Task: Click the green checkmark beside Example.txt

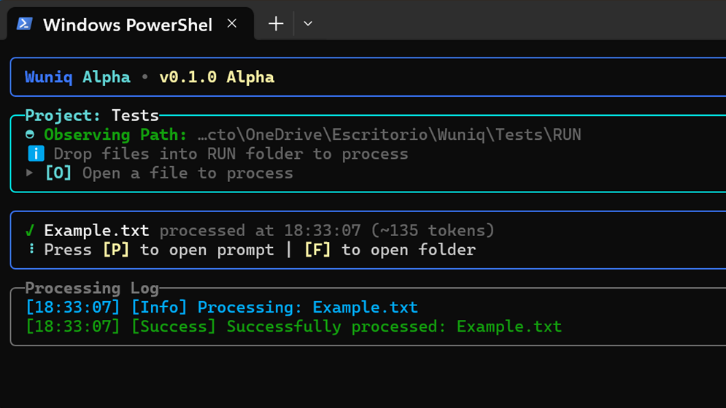Action: (x=30, y=231)
